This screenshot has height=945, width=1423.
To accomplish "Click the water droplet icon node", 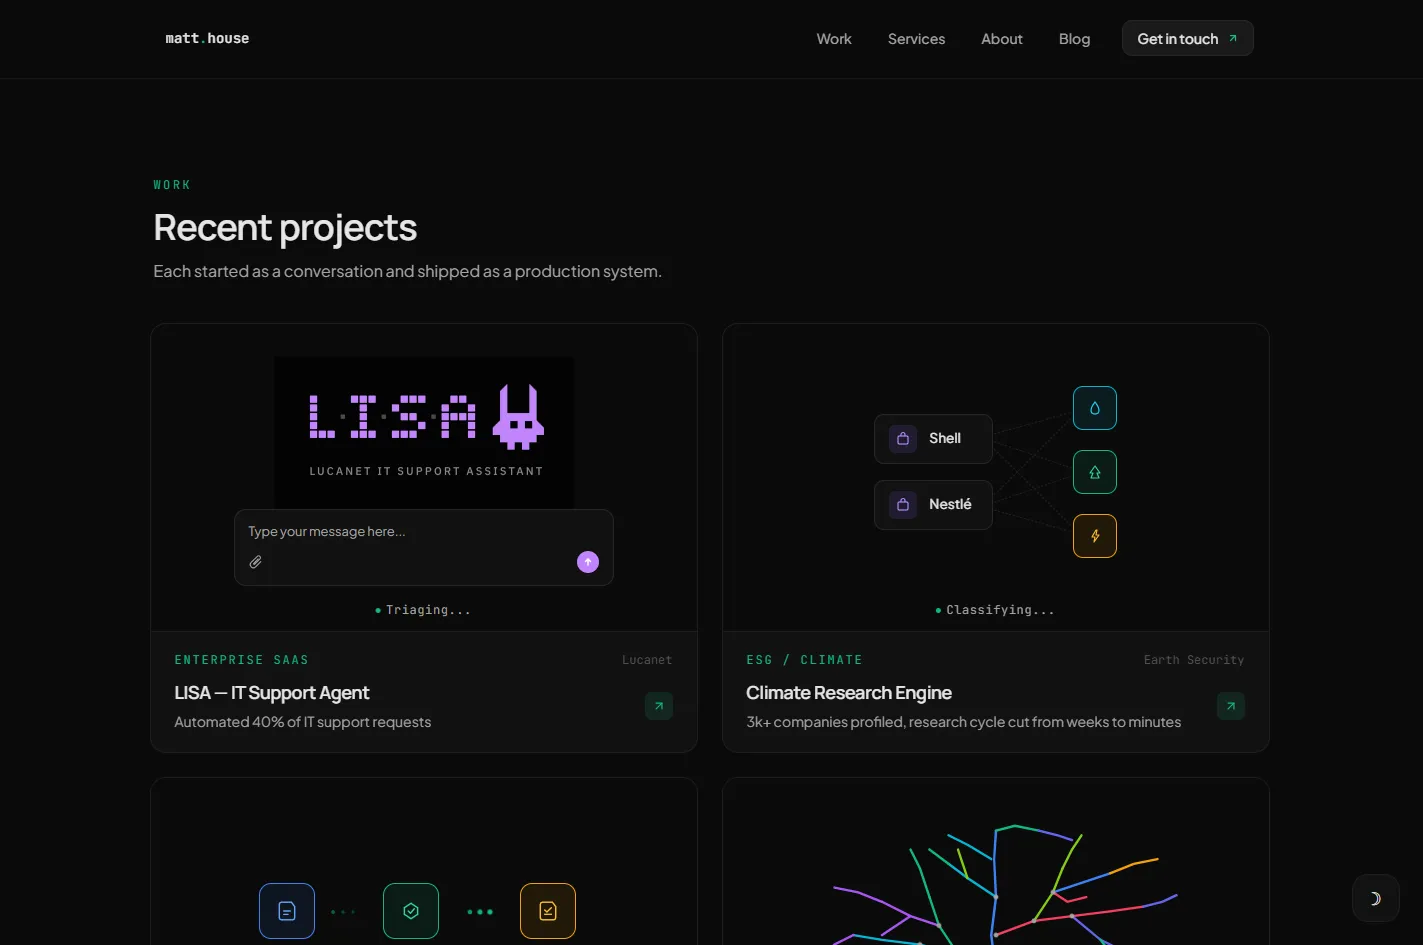I will [1095, 408].
